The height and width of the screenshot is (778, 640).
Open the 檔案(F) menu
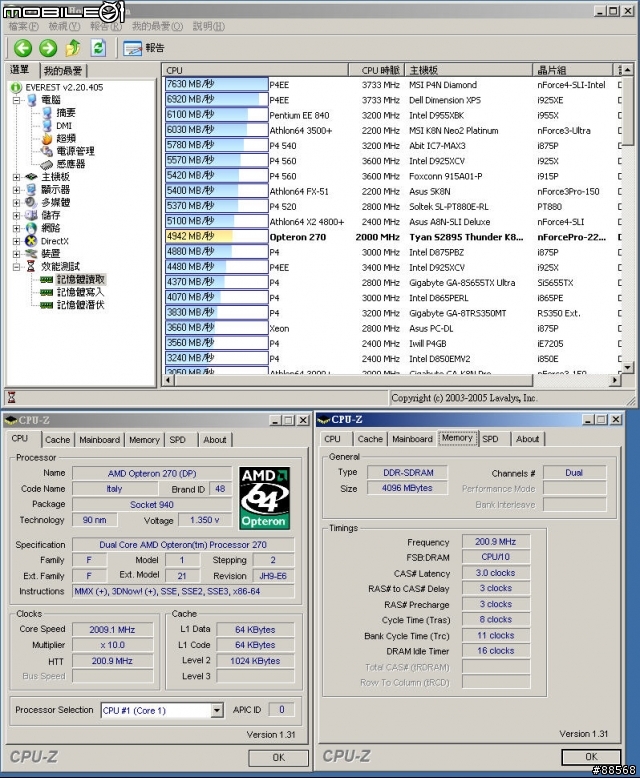pyautogui.click(x=23, y=26)
